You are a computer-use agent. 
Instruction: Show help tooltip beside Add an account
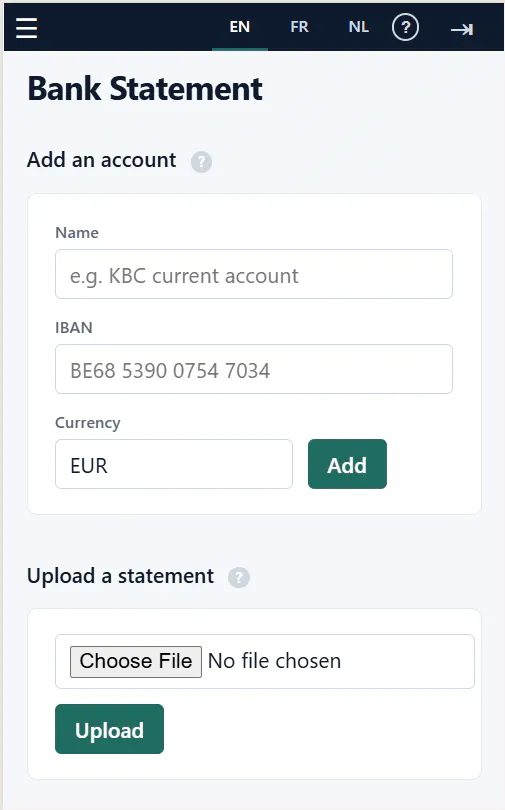(x=201, y=162)
